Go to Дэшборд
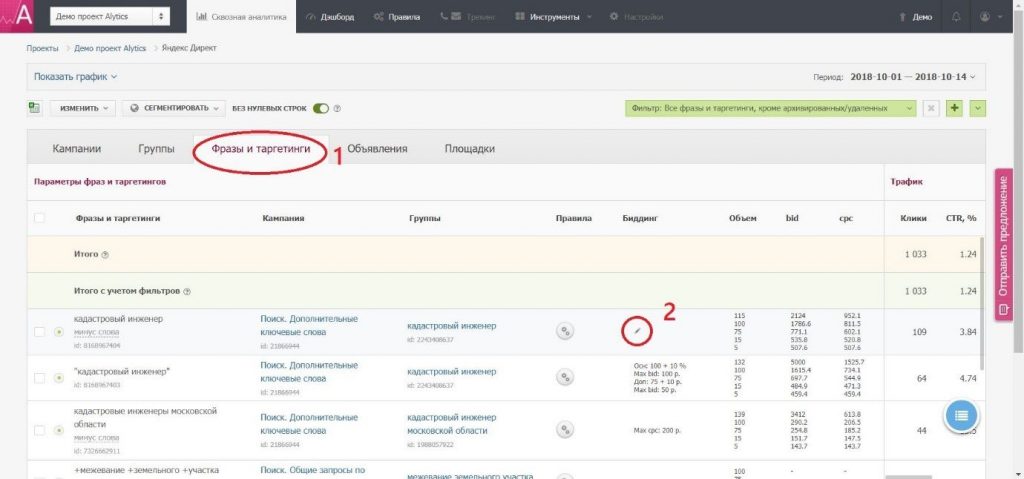Viewport: 1024px width, 479px height. [330, 17]
